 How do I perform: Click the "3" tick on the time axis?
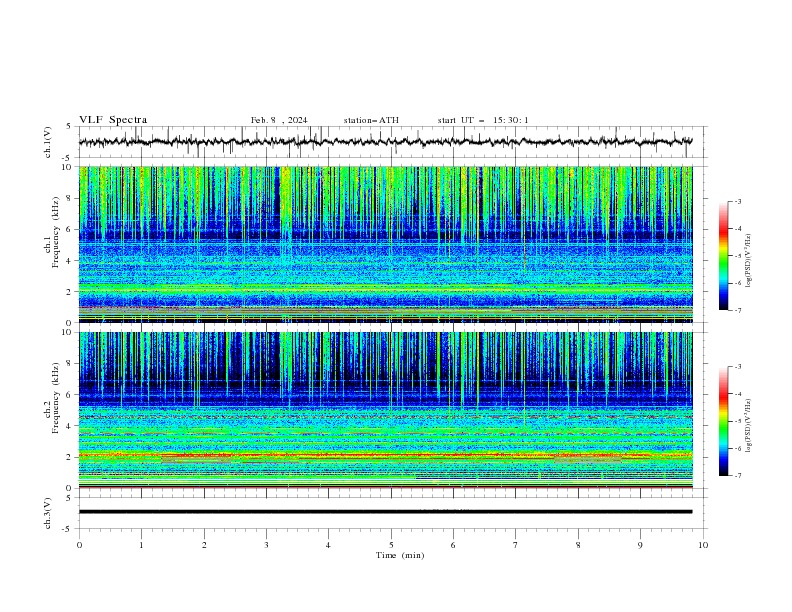point(266,545)
